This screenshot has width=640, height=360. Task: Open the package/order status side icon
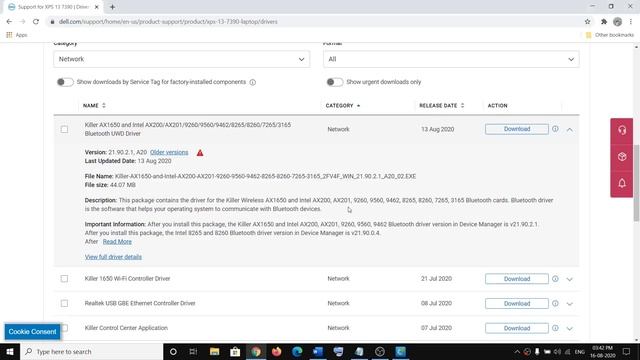622,157
